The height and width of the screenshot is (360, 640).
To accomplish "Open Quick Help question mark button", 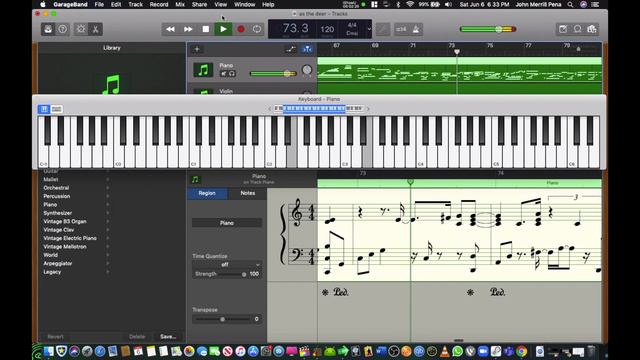I will (x=62, y=29).
